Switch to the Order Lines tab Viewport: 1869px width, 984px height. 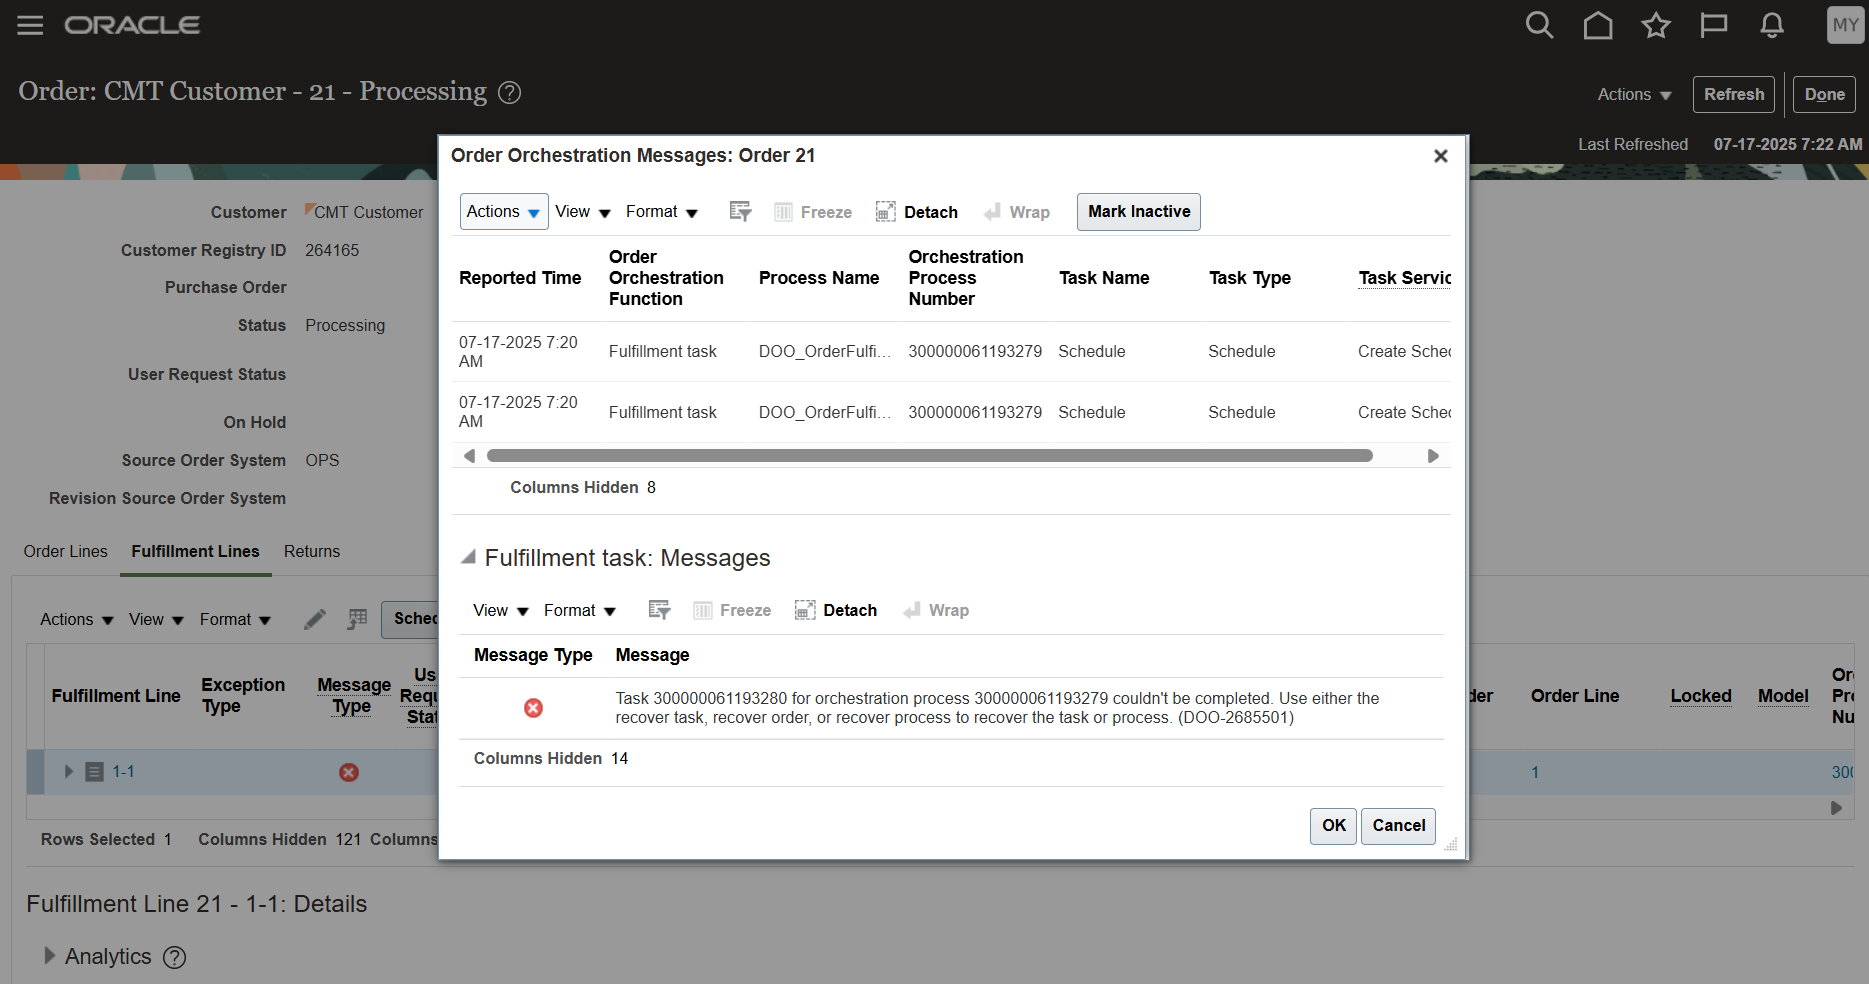click(x=66, y=551)
